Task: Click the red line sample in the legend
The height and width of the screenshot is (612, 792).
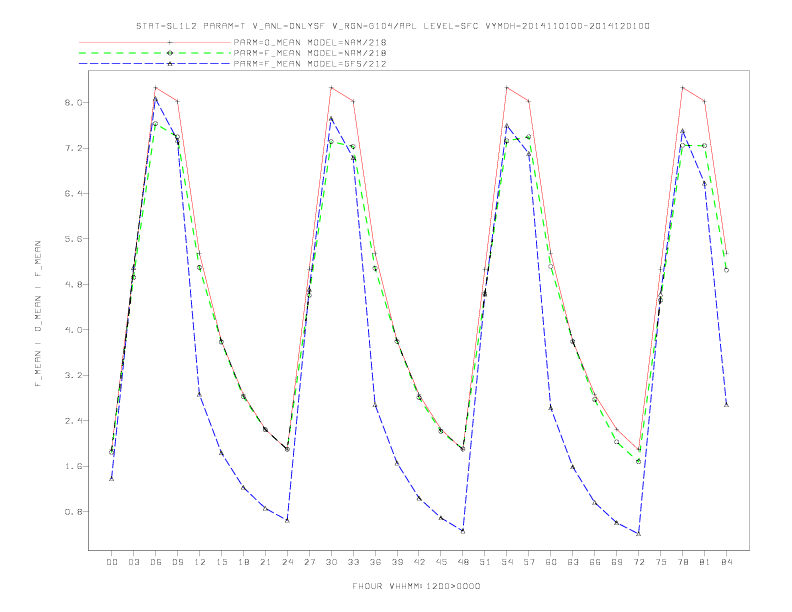Action: click(x=155, y=42)
